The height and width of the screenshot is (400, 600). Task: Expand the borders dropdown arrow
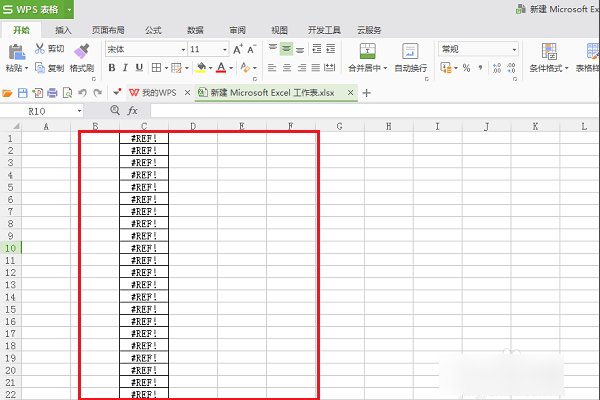[x=166, y=68]
